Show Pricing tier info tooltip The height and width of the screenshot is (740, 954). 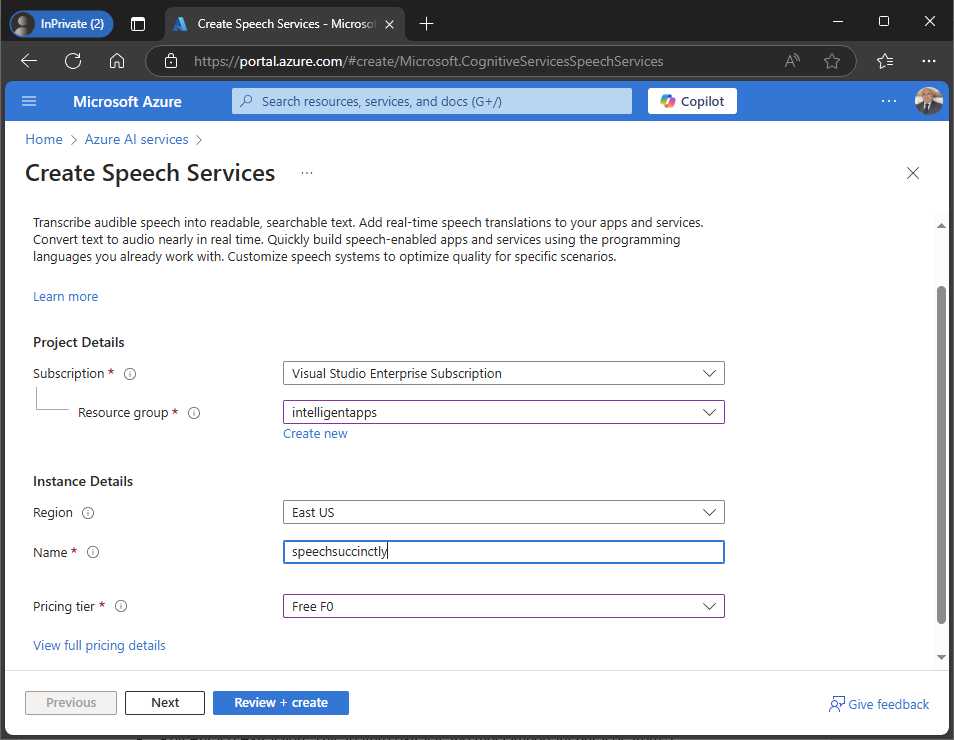(x=121, y=606)
